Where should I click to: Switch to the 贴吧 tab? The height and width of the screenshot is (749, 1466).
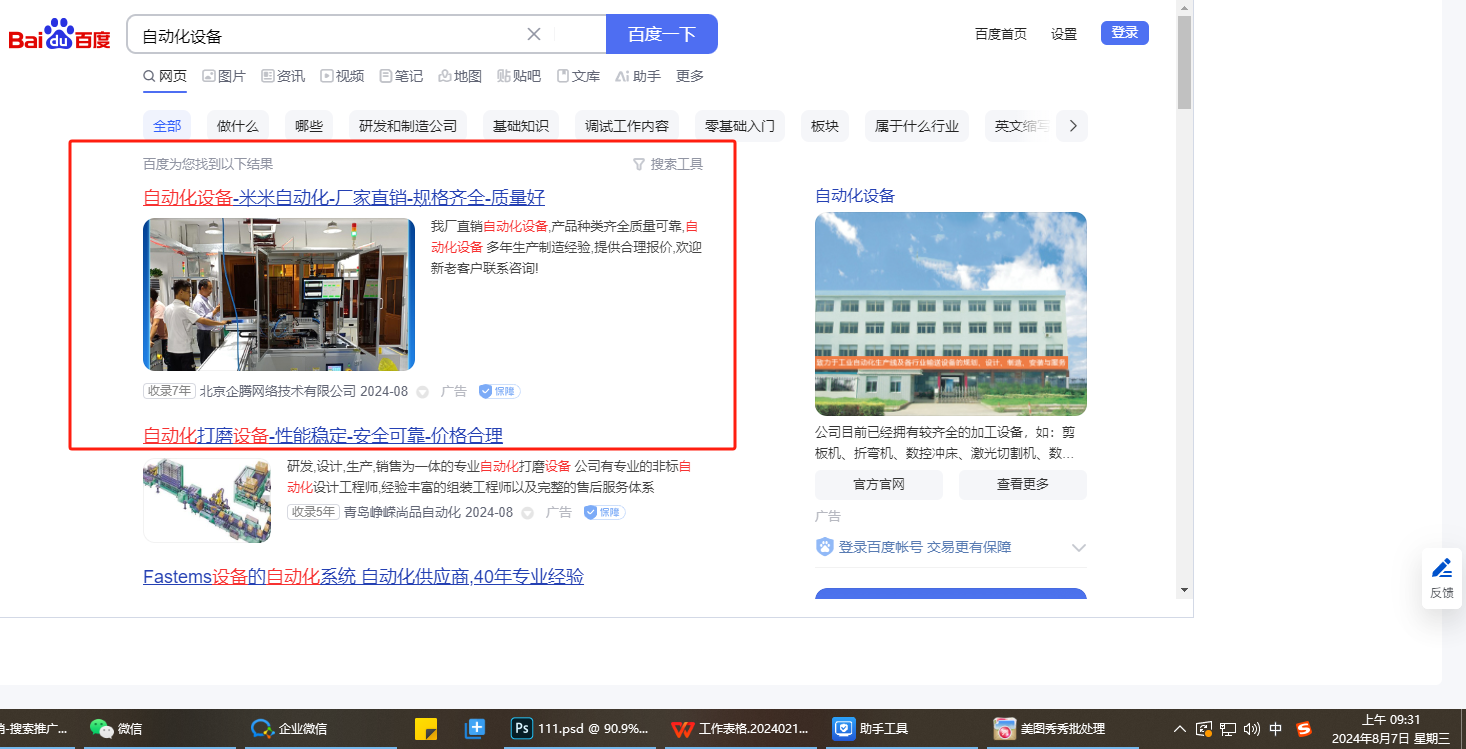[x=519, y=76]
